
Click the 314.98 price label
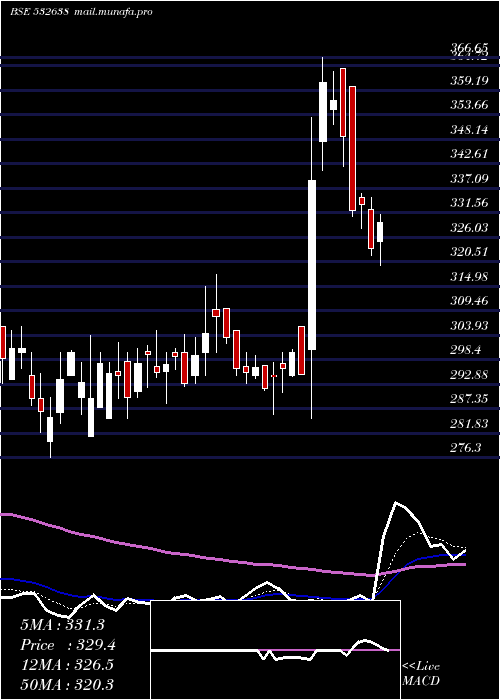pyautogui.click(x=469, y=277)
